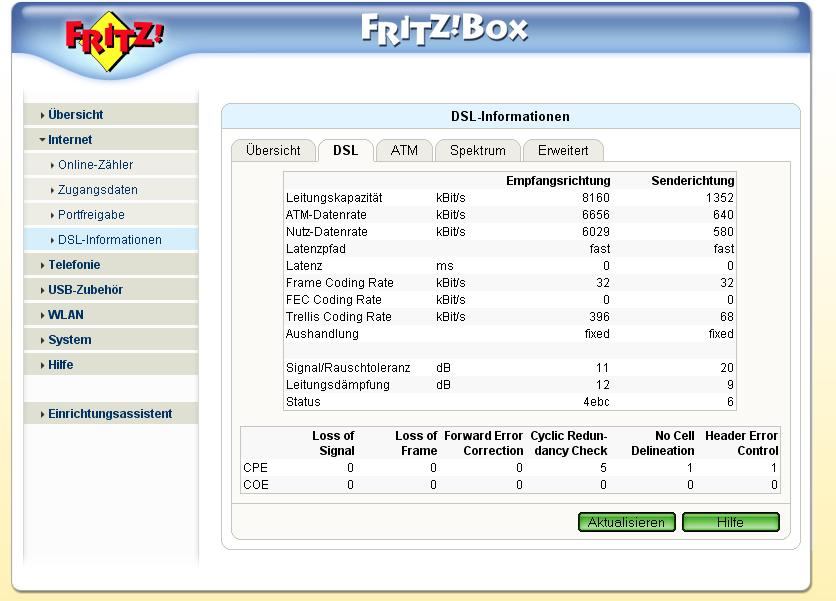Click the value 1352 in Senderichtung
The width and height of the screenshot is (836, 601).
pos(720,198)
